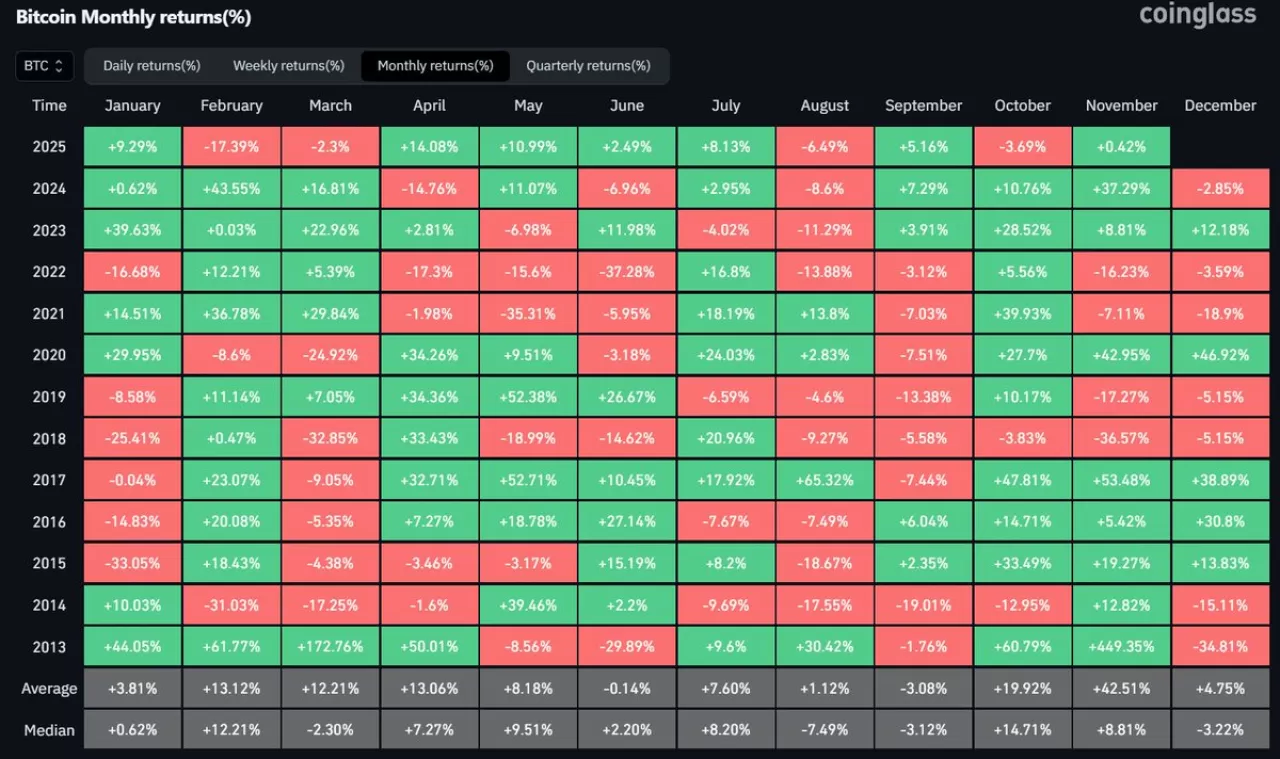
Task: Click the December column header
Action: pyautogui.click(x=1220, y=105)
